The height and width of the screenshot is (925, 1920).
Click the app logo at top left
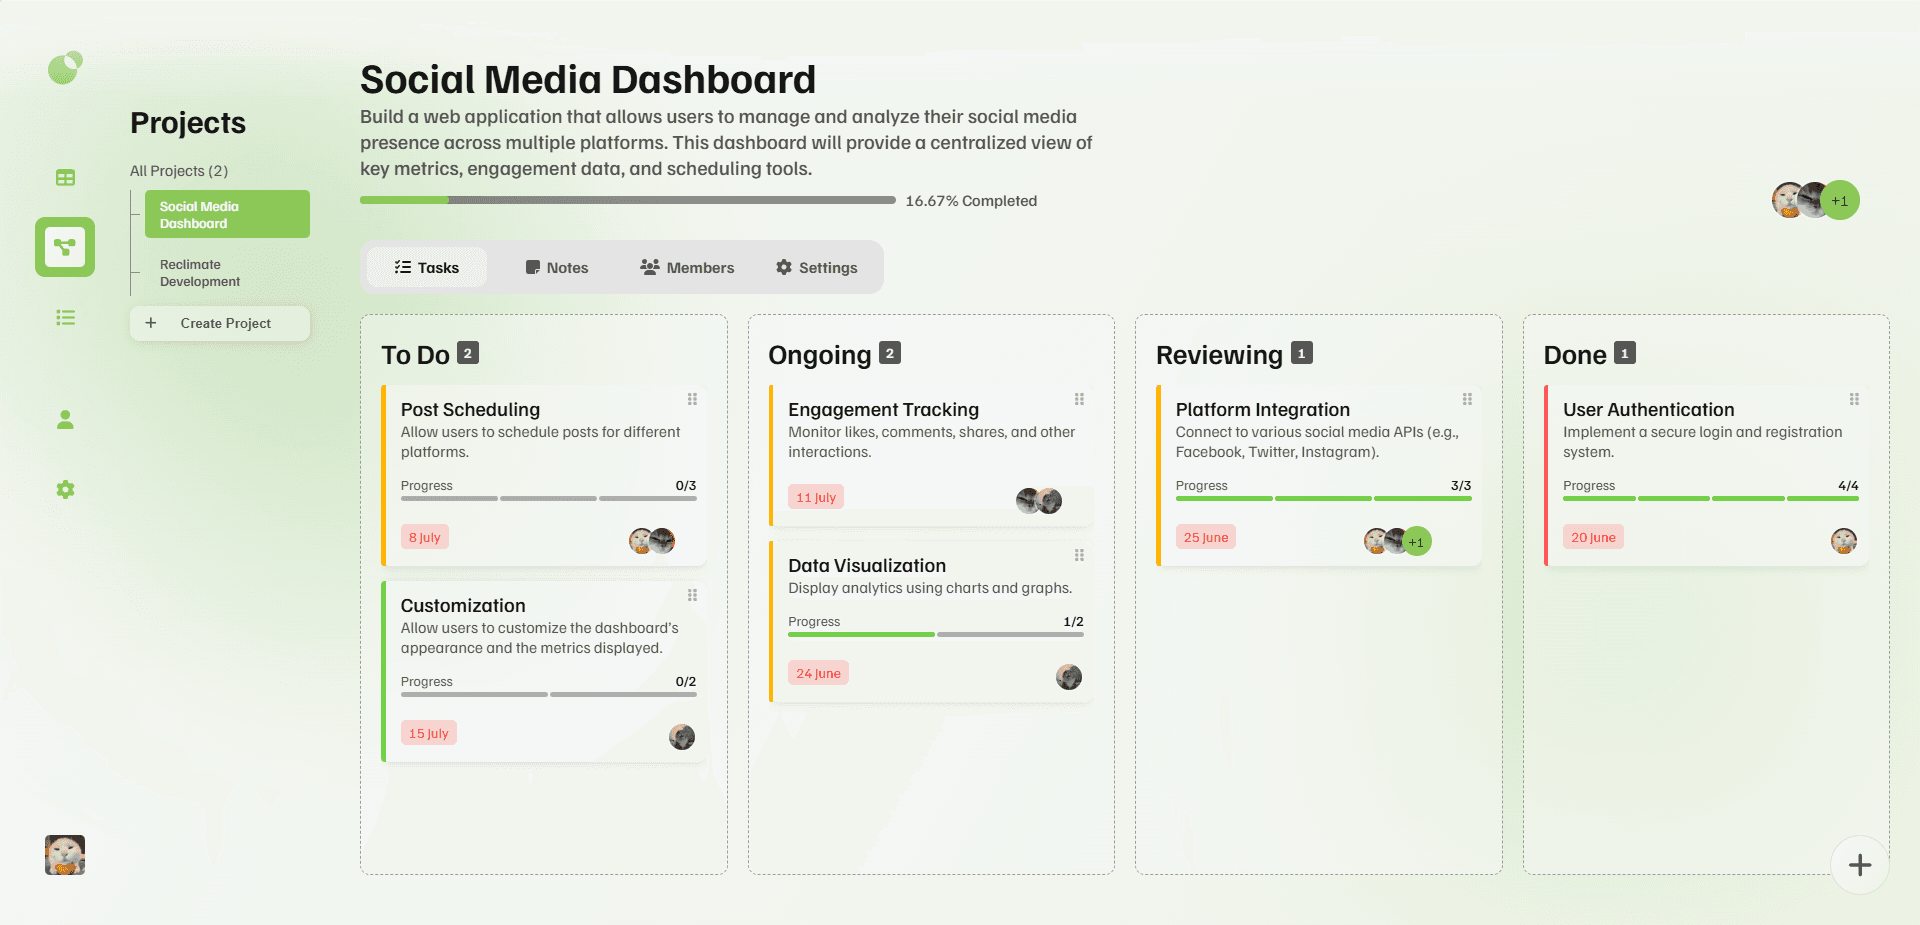pyautogui.click(x=64, y=68)
